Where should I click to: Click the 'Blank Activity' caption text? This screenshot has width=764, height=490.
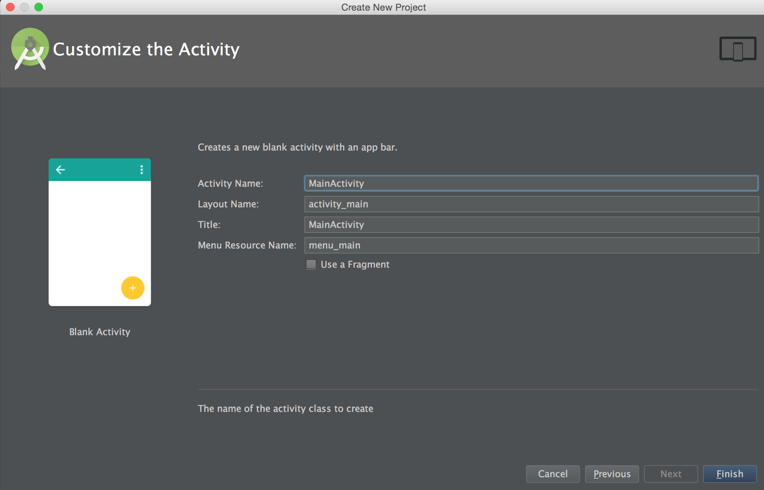(x=100, y=332)
